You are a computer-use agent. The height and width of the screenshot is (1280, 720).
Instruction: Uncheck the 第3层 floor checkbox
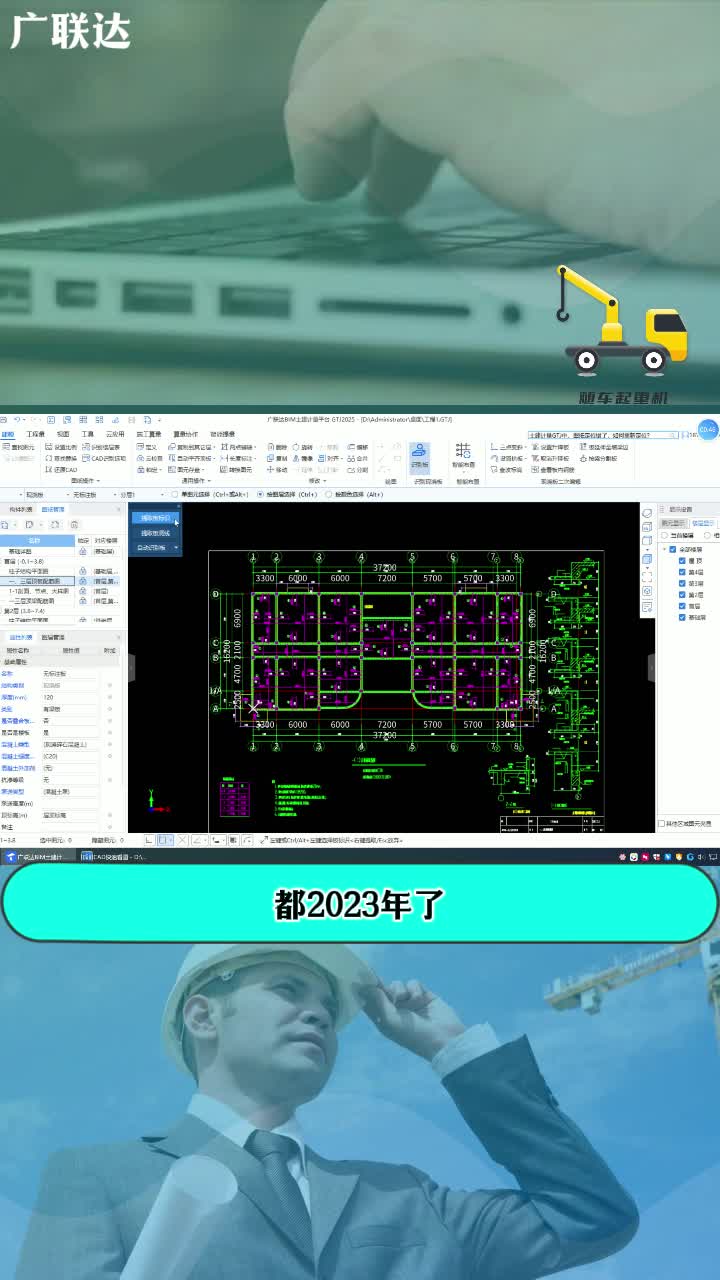682,583
